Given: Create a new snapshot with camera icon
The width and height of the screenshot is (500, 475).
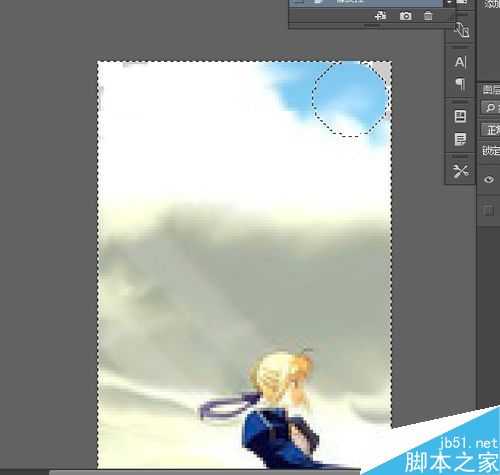Looking at the screenshot, I should 405,16.
